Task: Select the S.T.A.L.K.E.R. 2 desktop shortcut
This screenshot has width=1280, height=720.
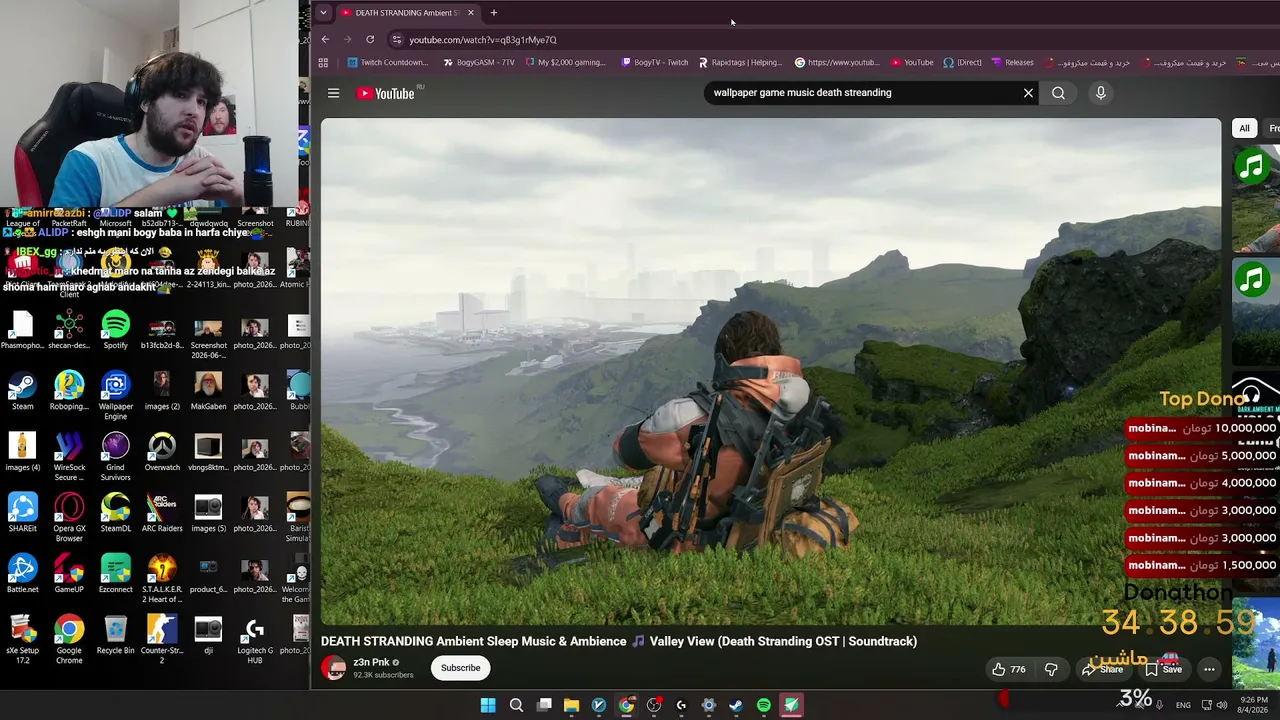Action: [x=162, y=578]
